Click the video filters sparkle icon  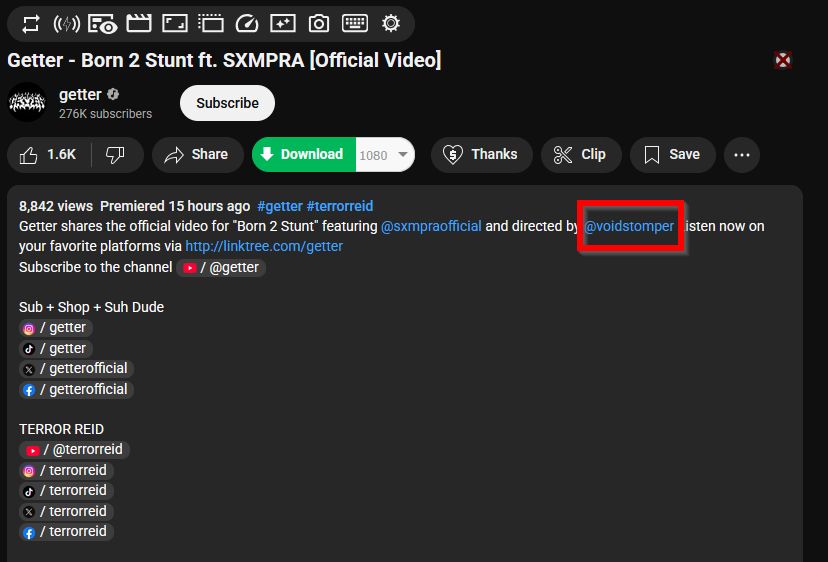(x=283, y=24)
